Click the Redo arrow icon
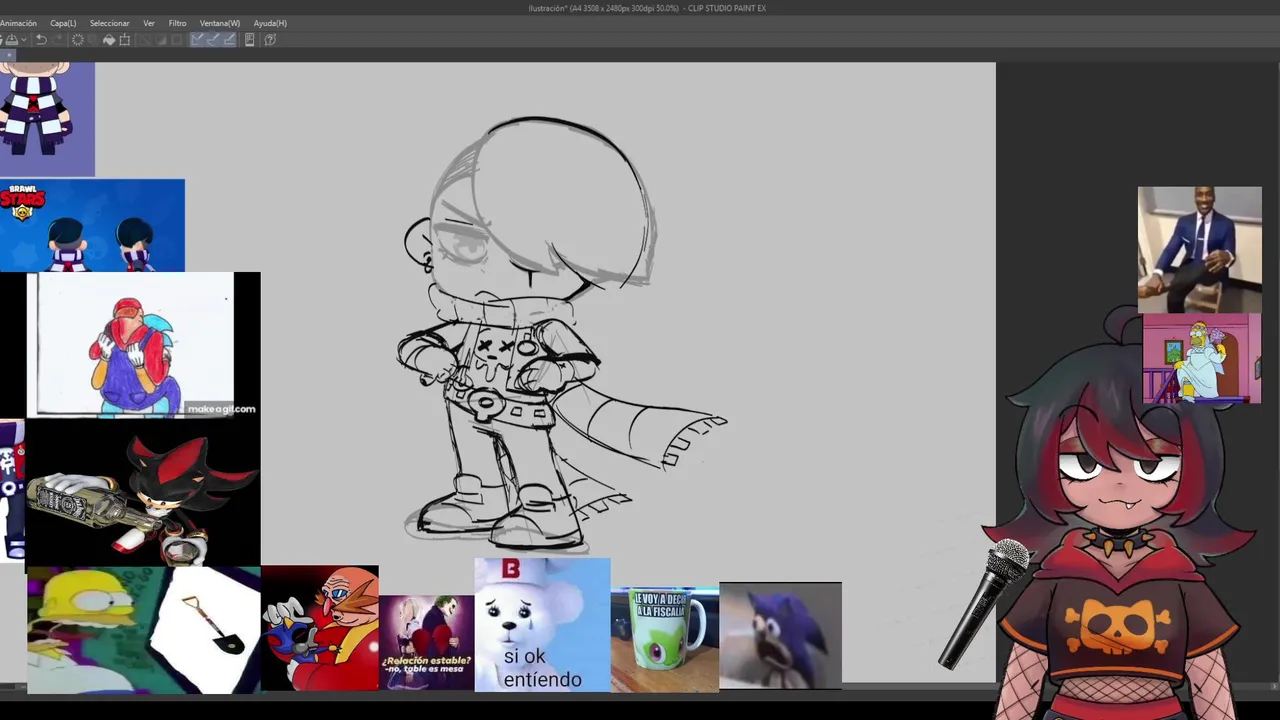 [58, 40]
